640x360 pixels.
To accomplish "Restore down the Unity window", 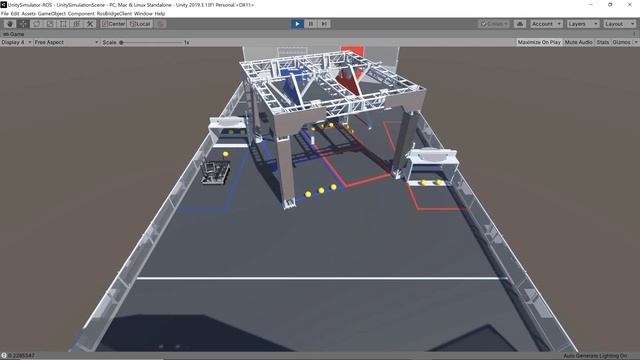I will pos(610,4).
